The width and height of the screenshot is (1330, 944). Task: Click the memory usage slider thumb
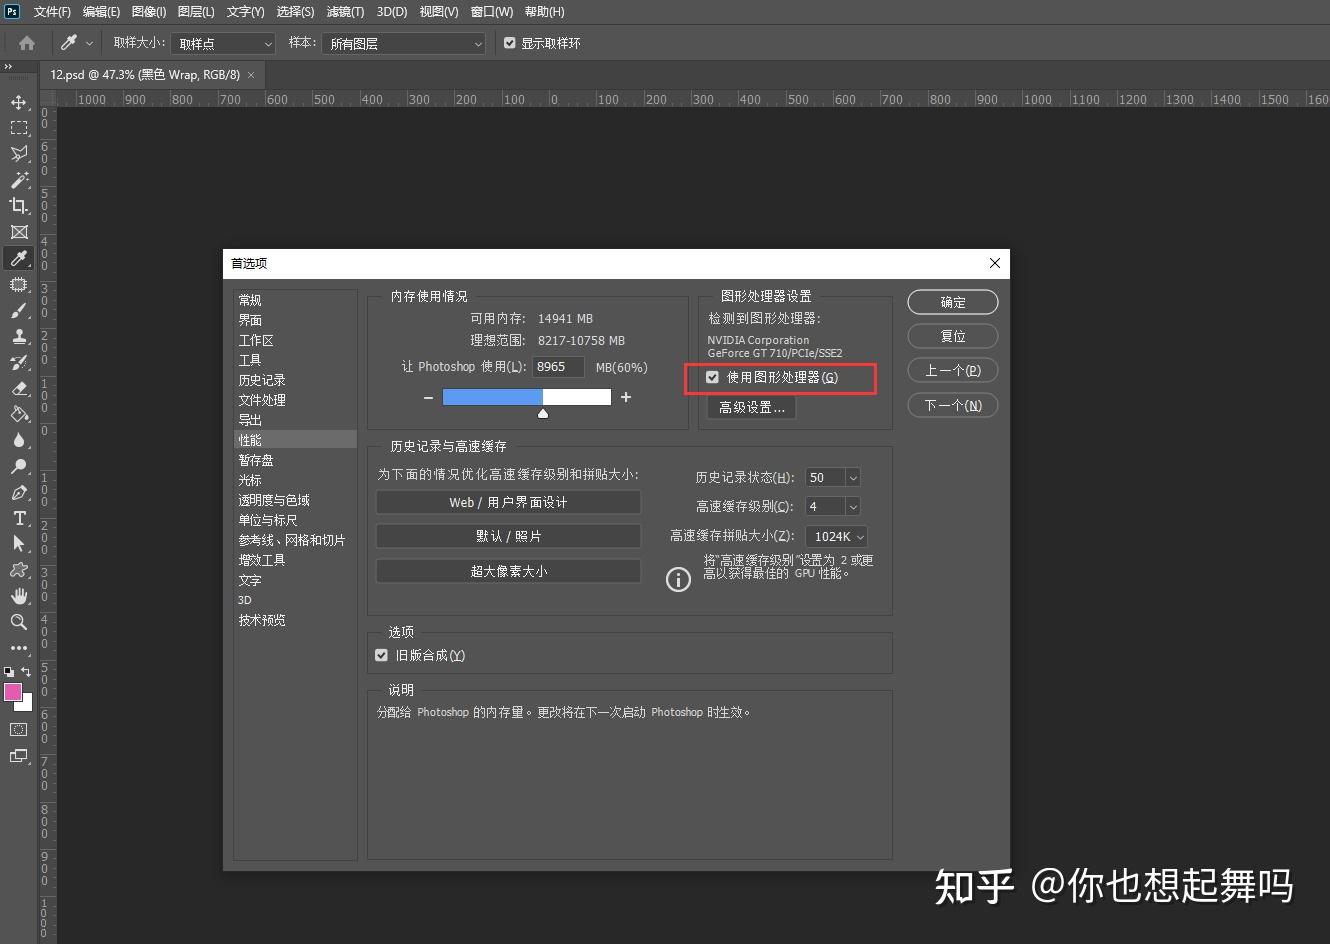pyautogui.click(x=543, y=413)
